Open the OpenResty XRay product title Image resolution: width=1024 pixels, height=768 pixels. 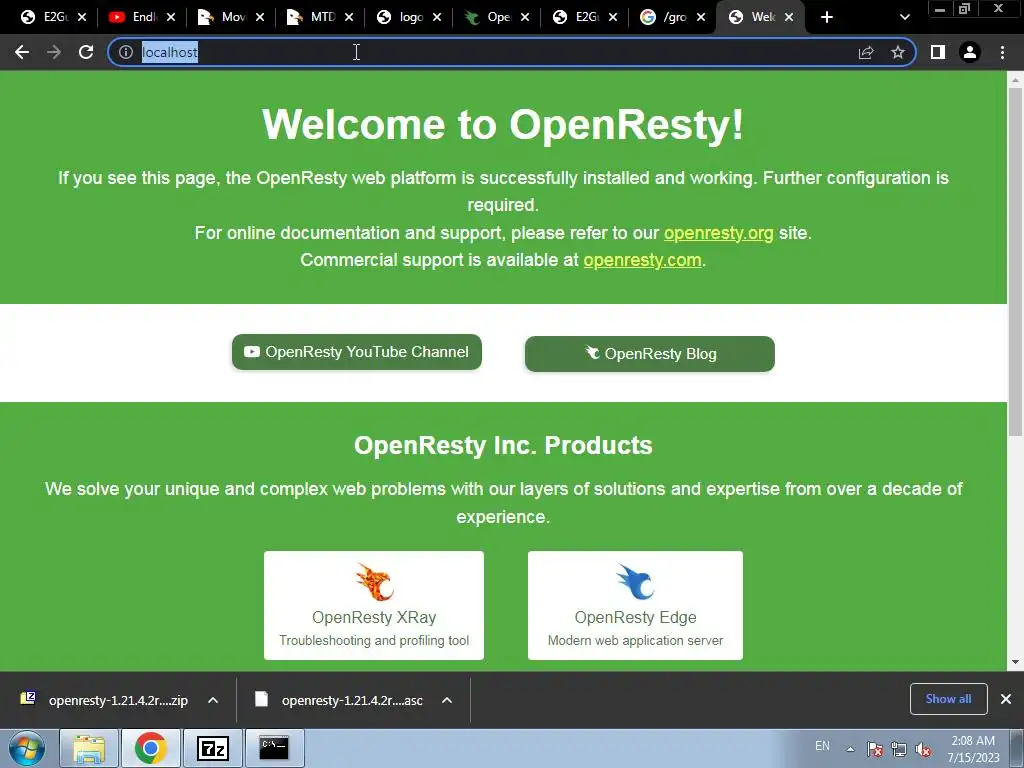click(374, 617)
